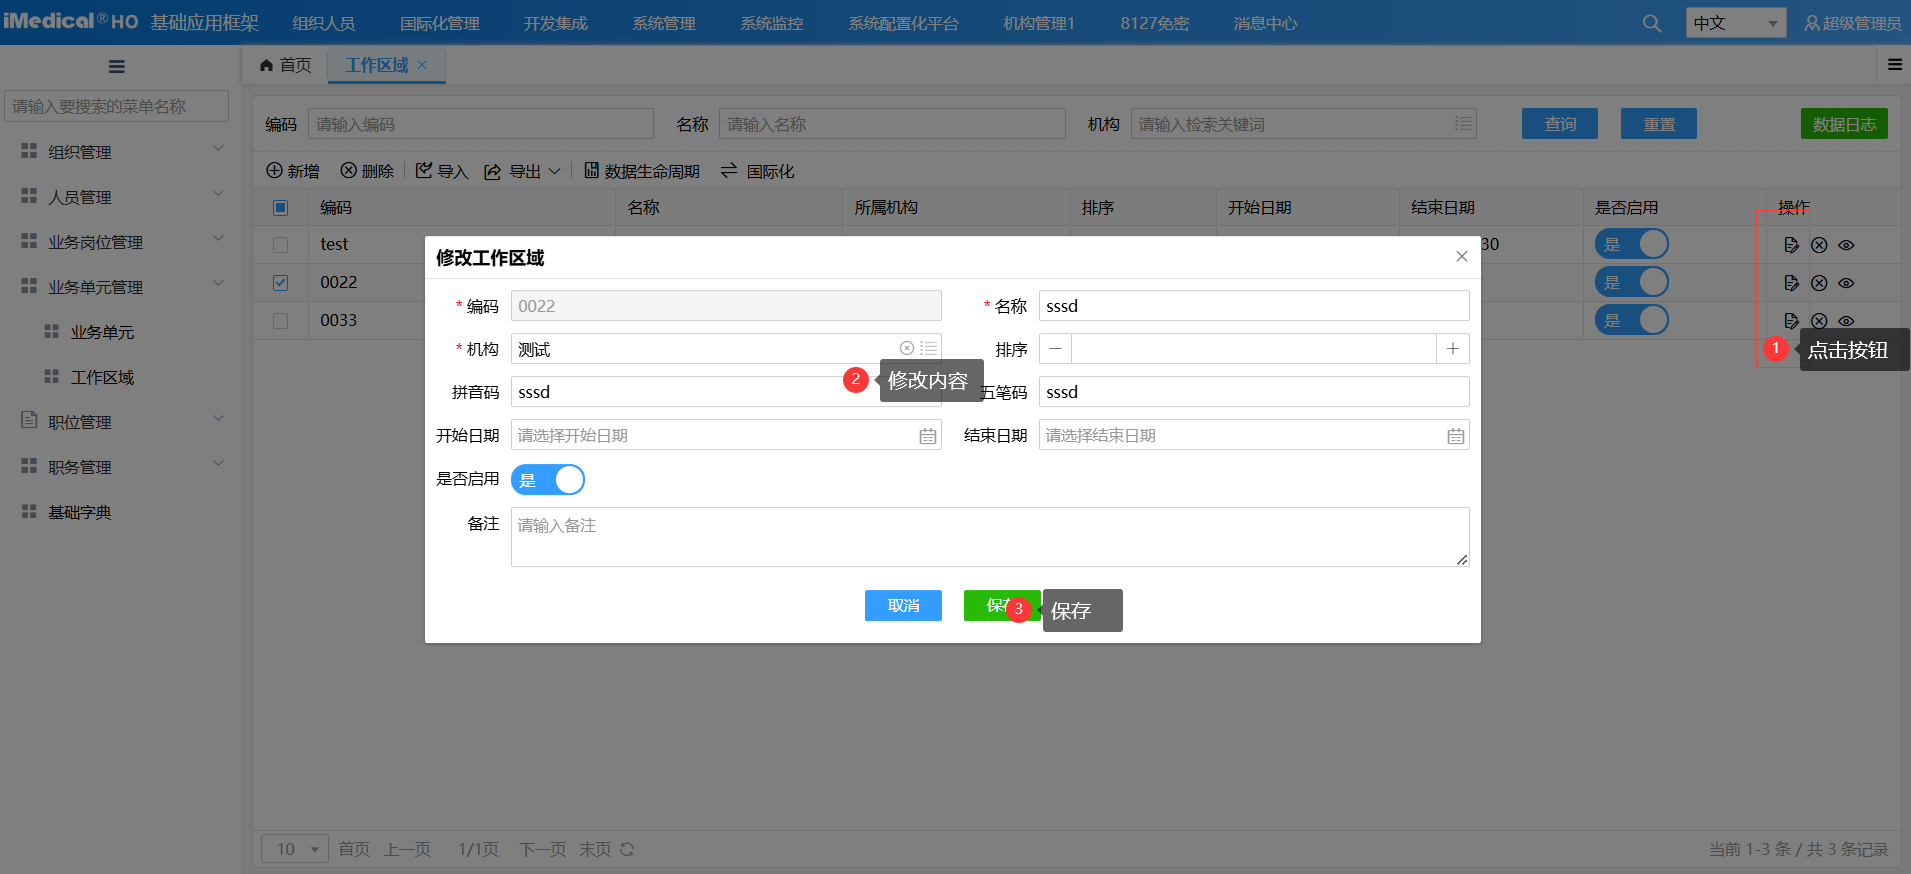1911x874 pixels.
Task: Click the delete icon in row 0022
Action: (x=1819, y=283)
